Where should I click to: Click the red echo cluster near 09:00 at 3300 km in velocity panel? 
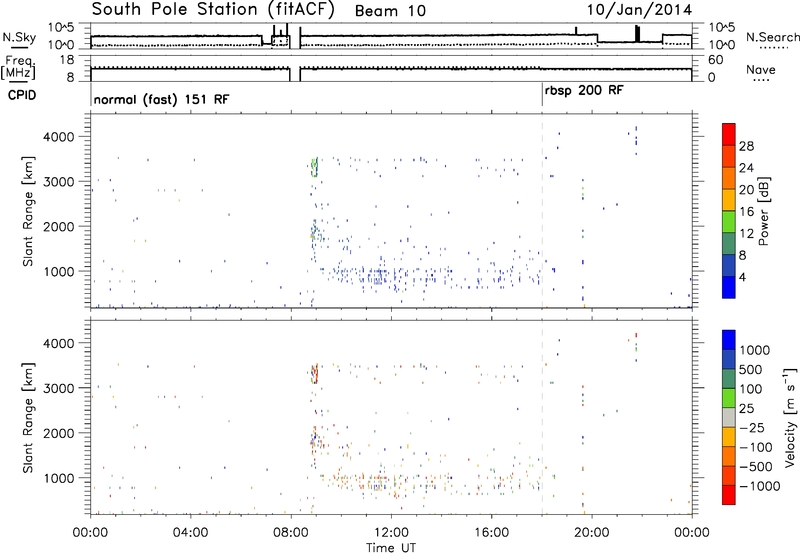pos(315,374)
